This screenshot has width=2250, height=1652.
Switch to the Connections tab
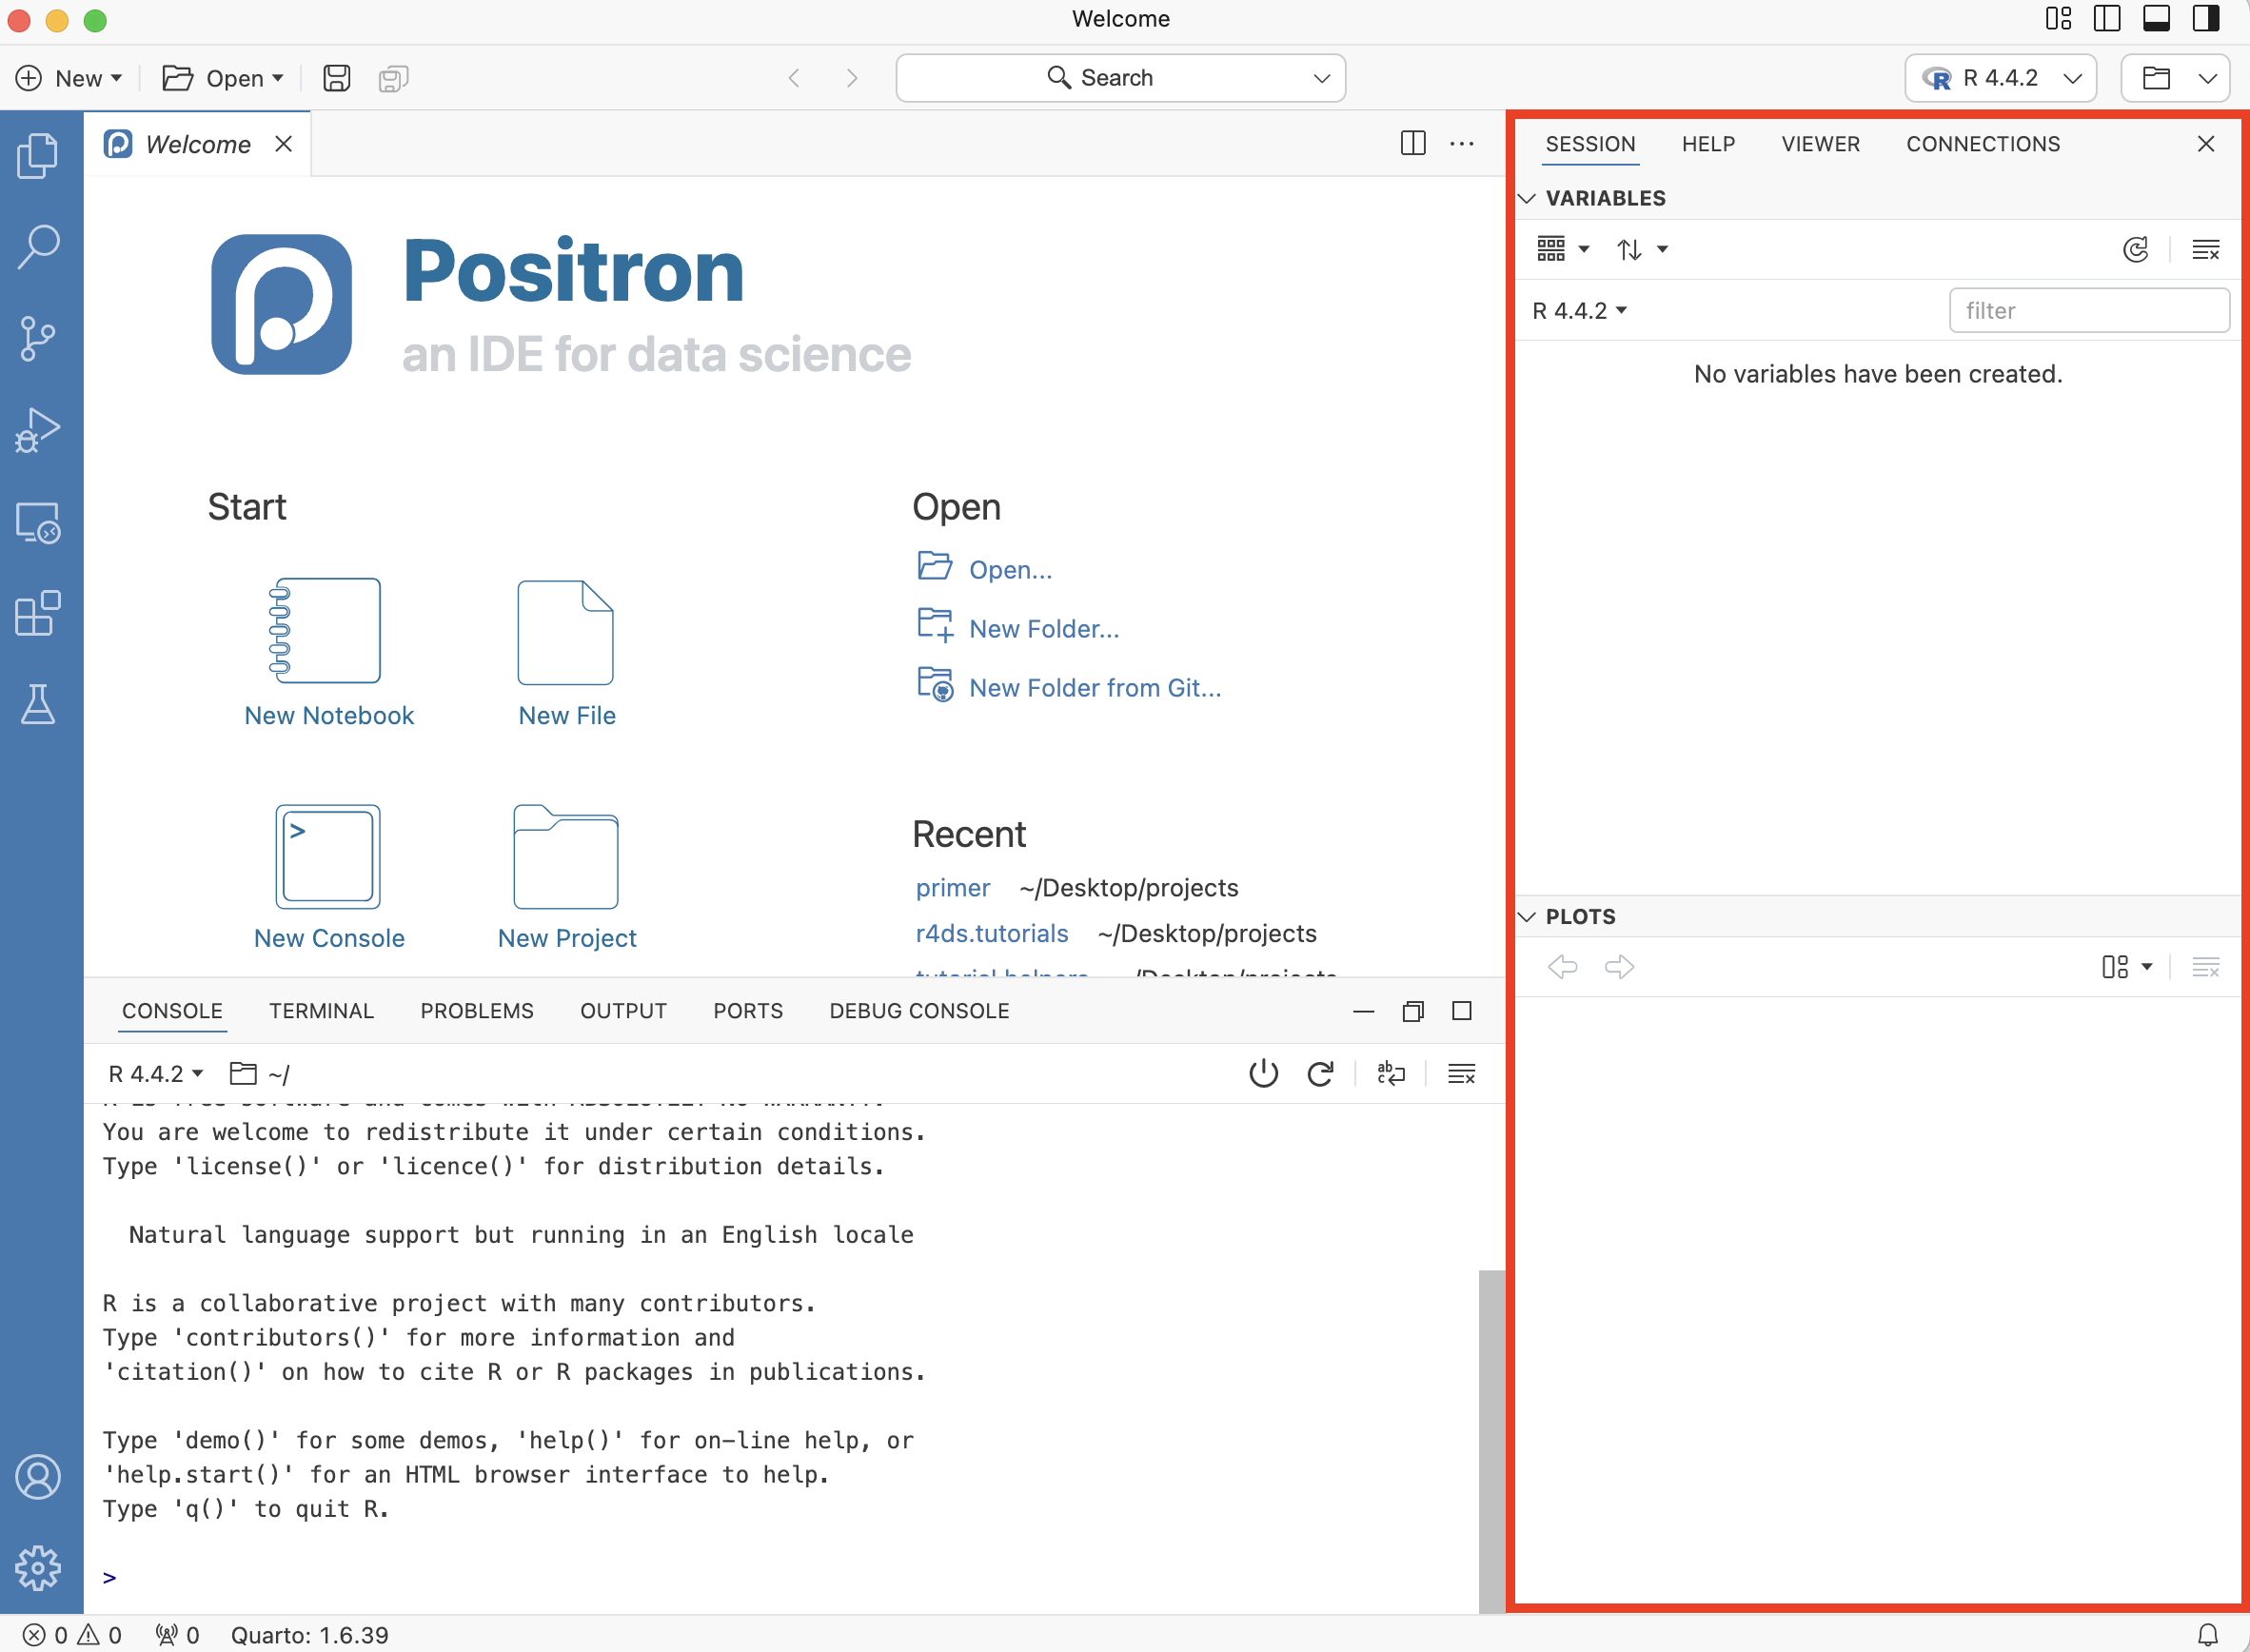click(x=1983, y=144)
